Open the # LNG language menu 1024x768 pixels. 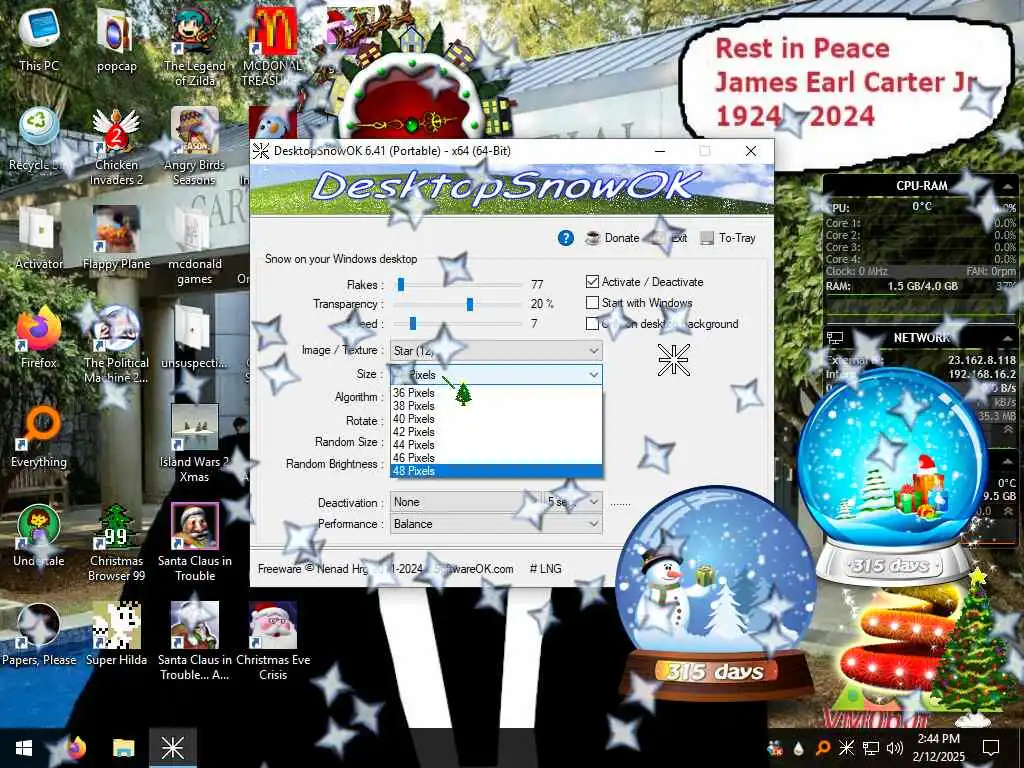[x=545, y=569]
